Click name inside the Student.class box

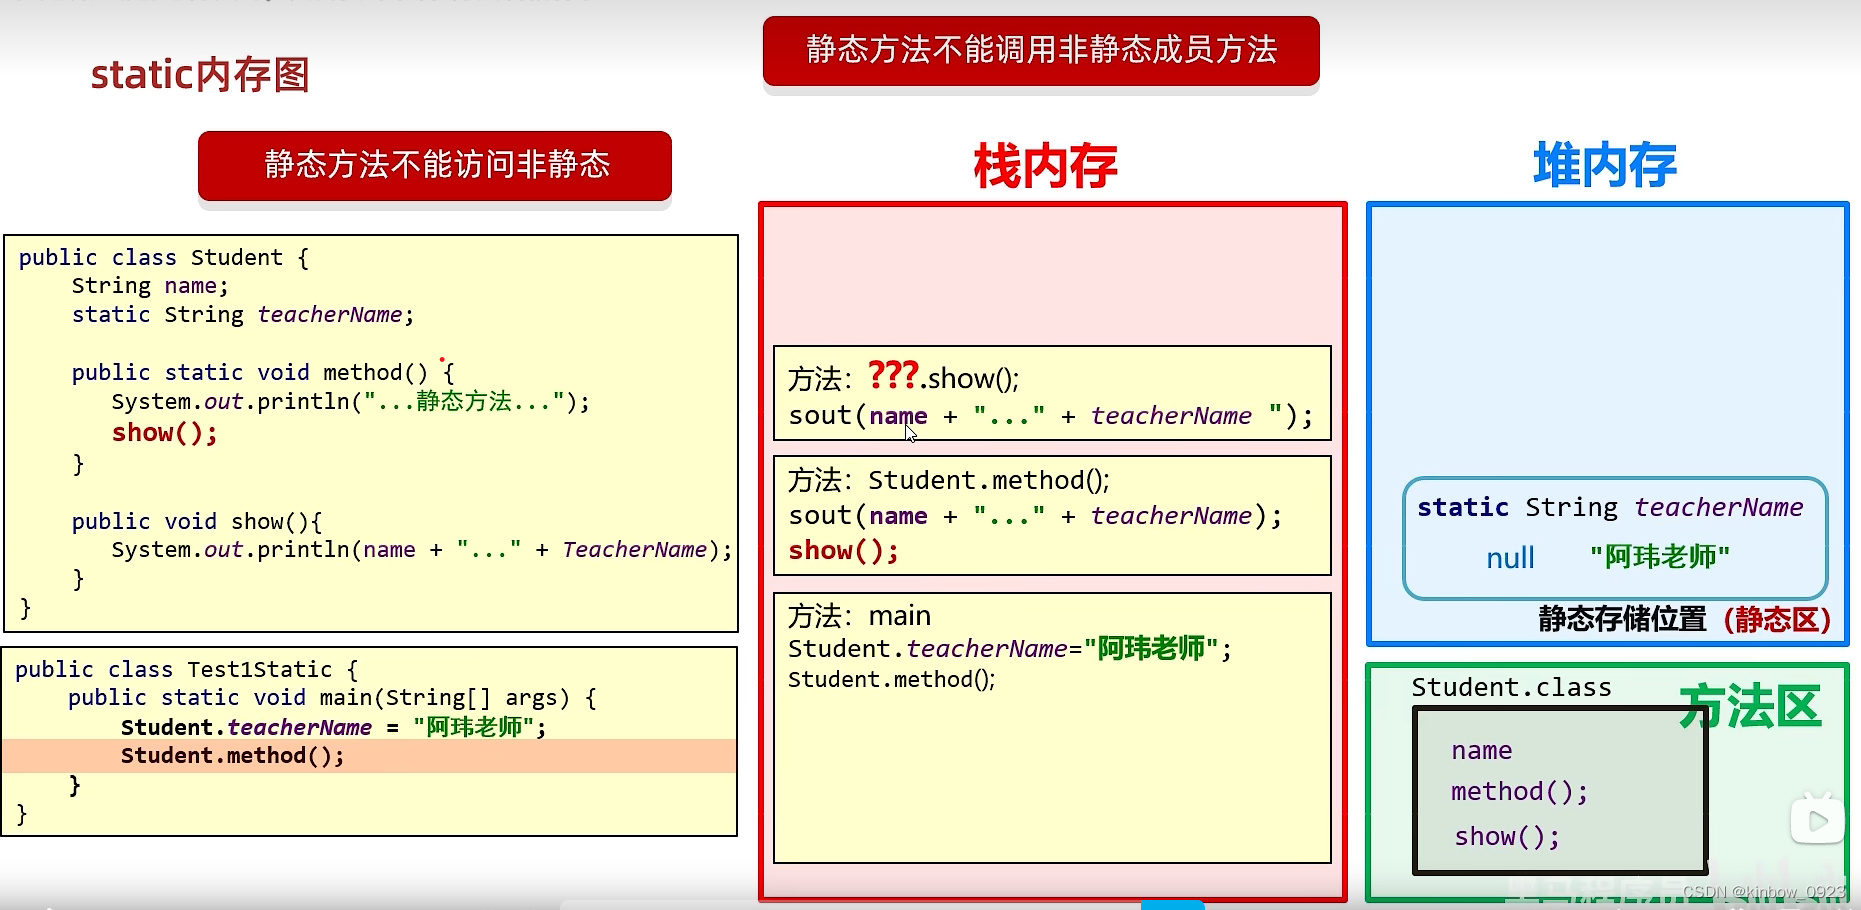tap(1482, 751)
